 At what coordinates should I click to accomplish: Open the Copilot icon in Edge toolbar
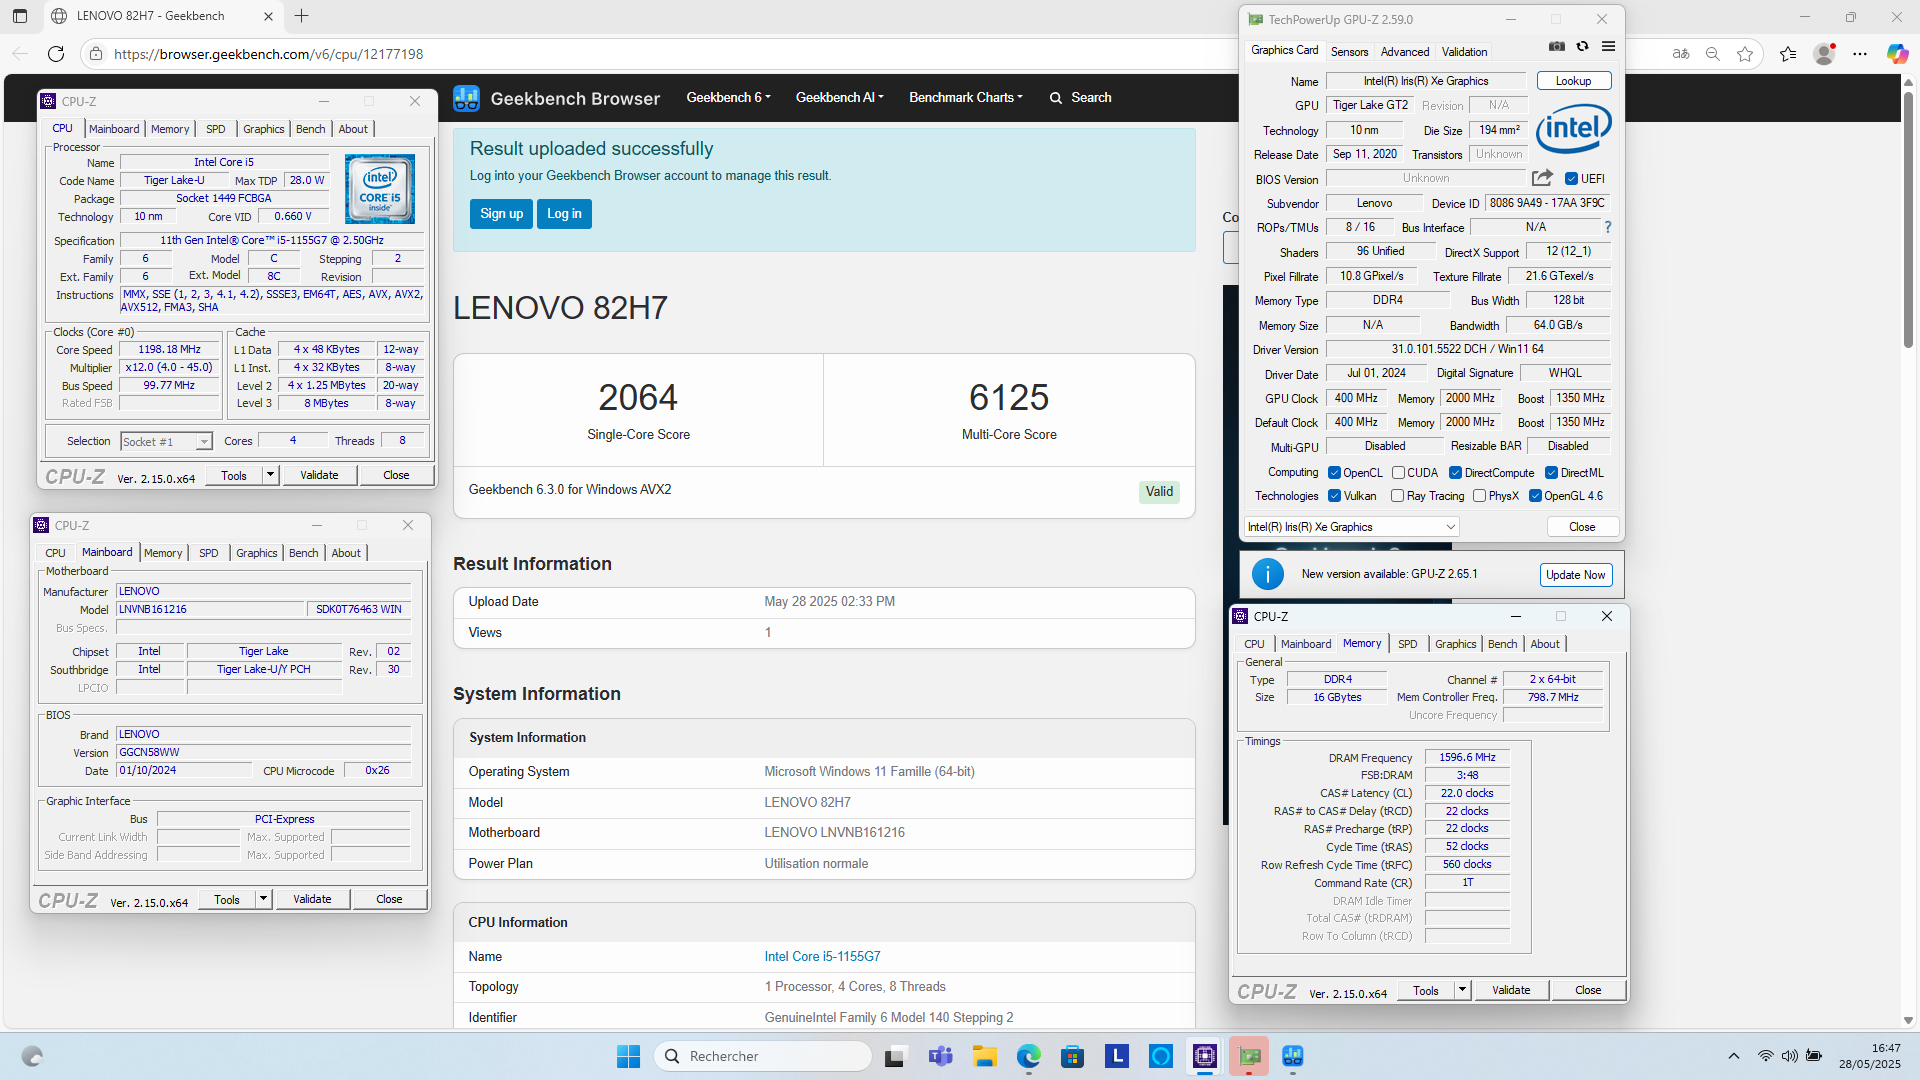point(1897,54)
